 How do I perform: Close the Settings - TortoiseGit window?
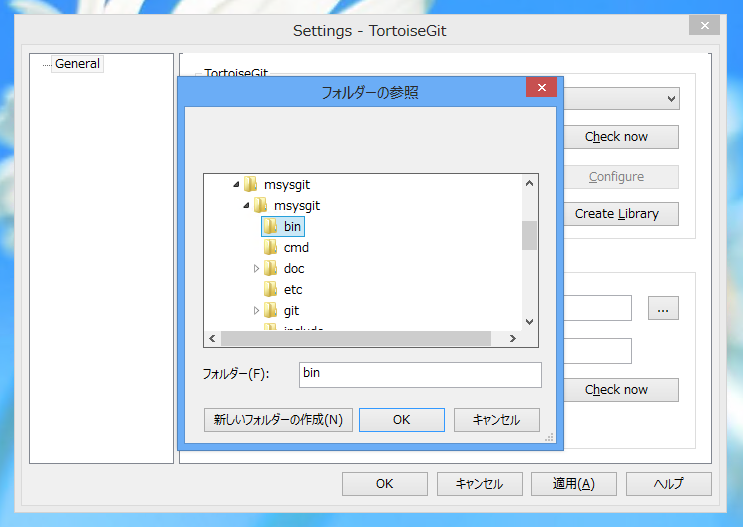[704, 25]
